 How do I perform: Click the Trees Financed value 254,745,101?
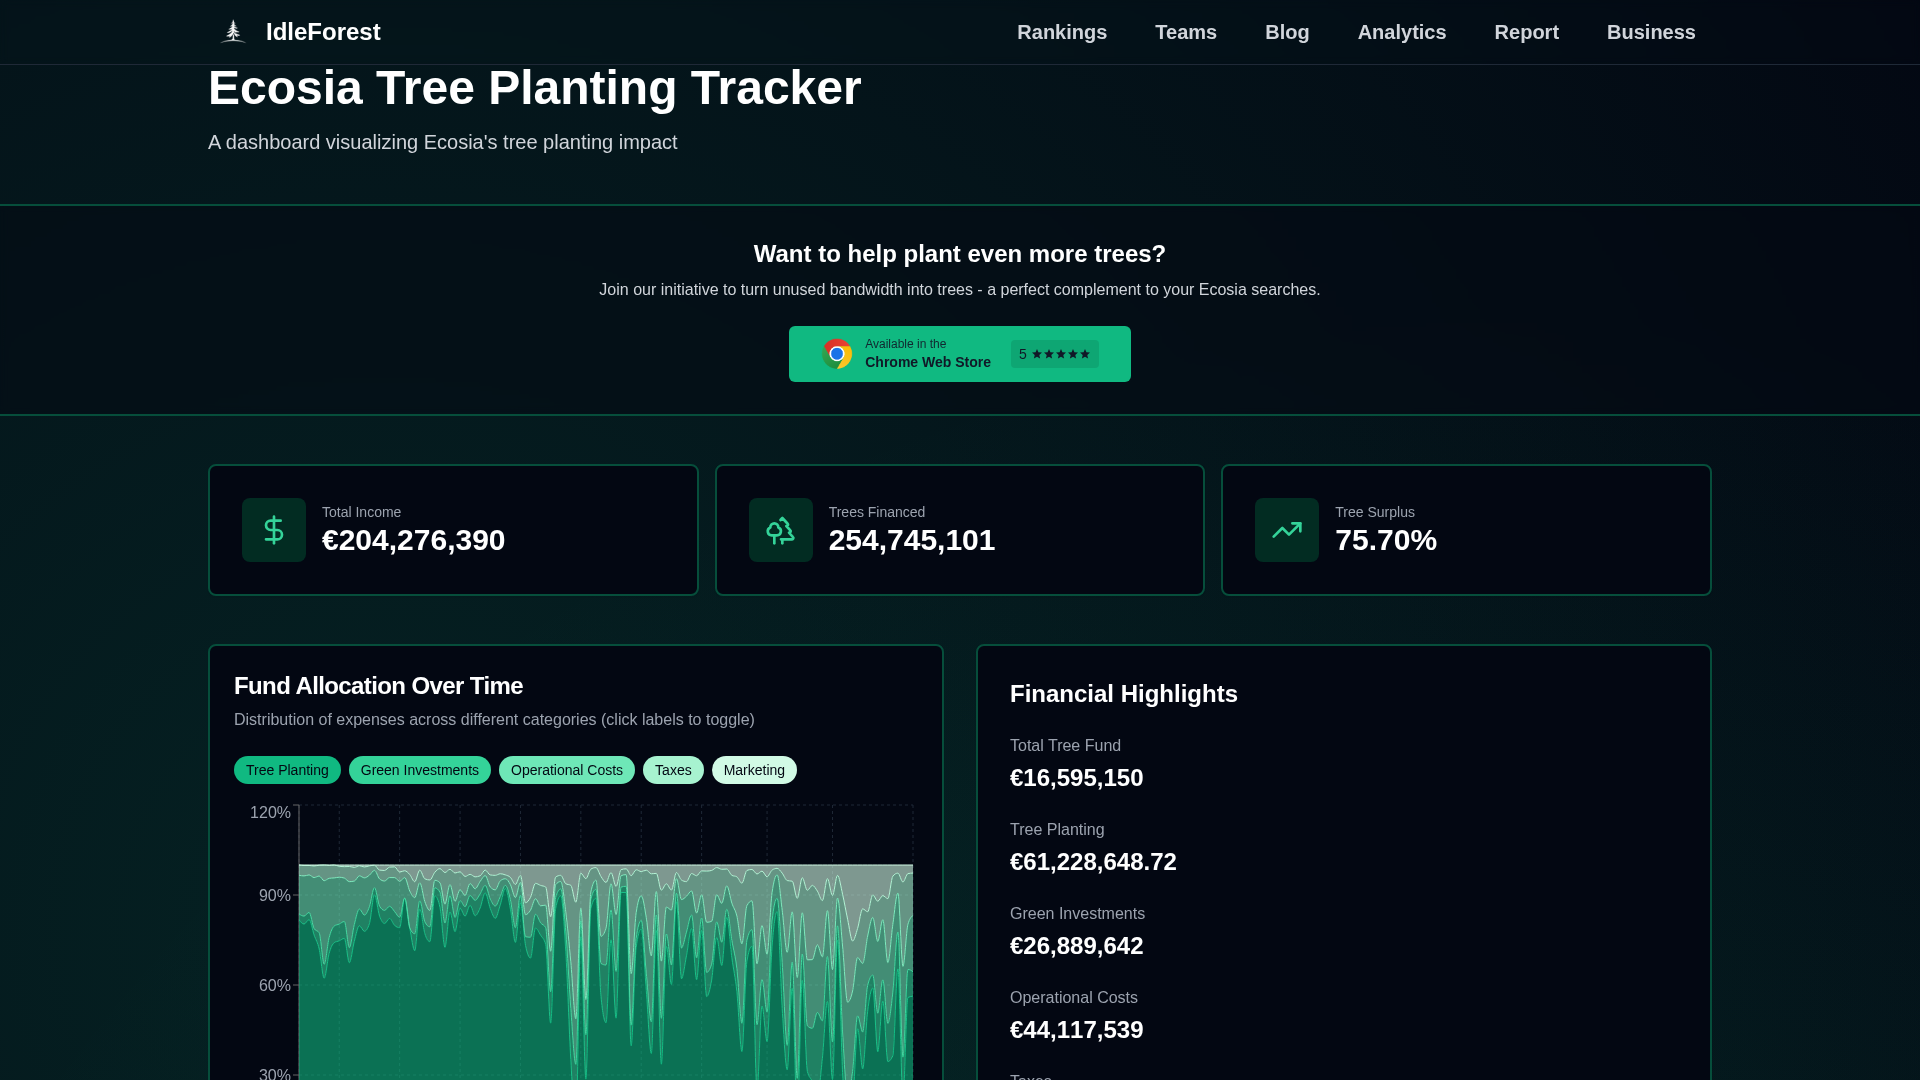coord(912,540)
